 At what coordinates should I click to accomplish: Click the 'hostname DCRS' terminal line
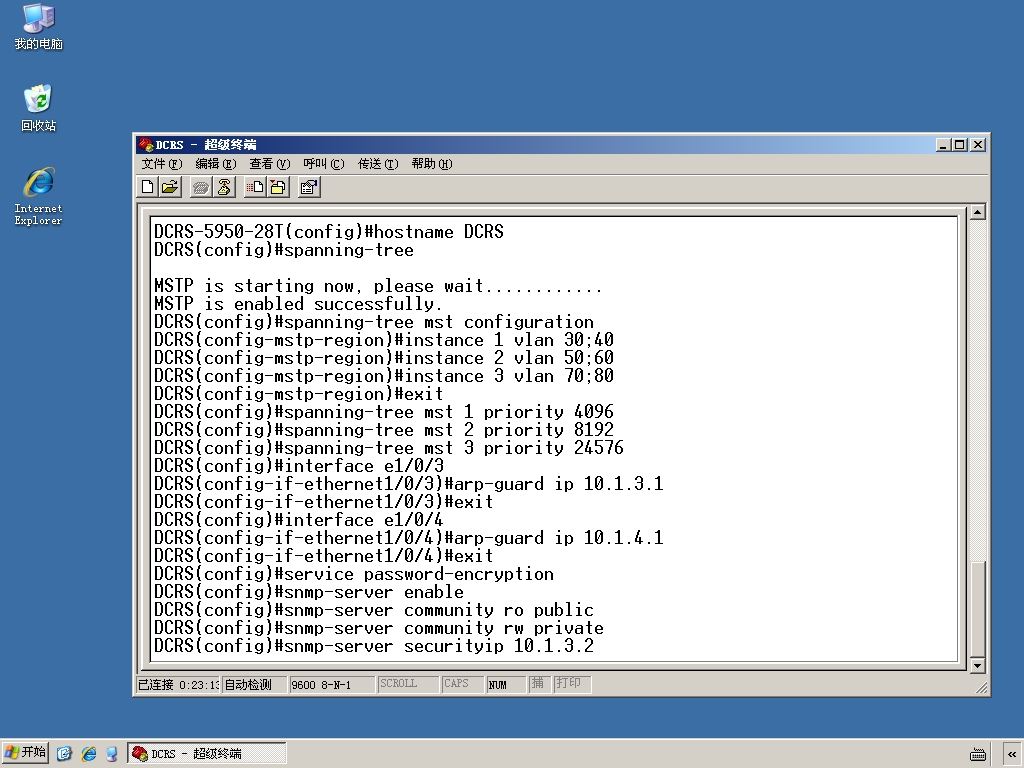coord(328,232)
